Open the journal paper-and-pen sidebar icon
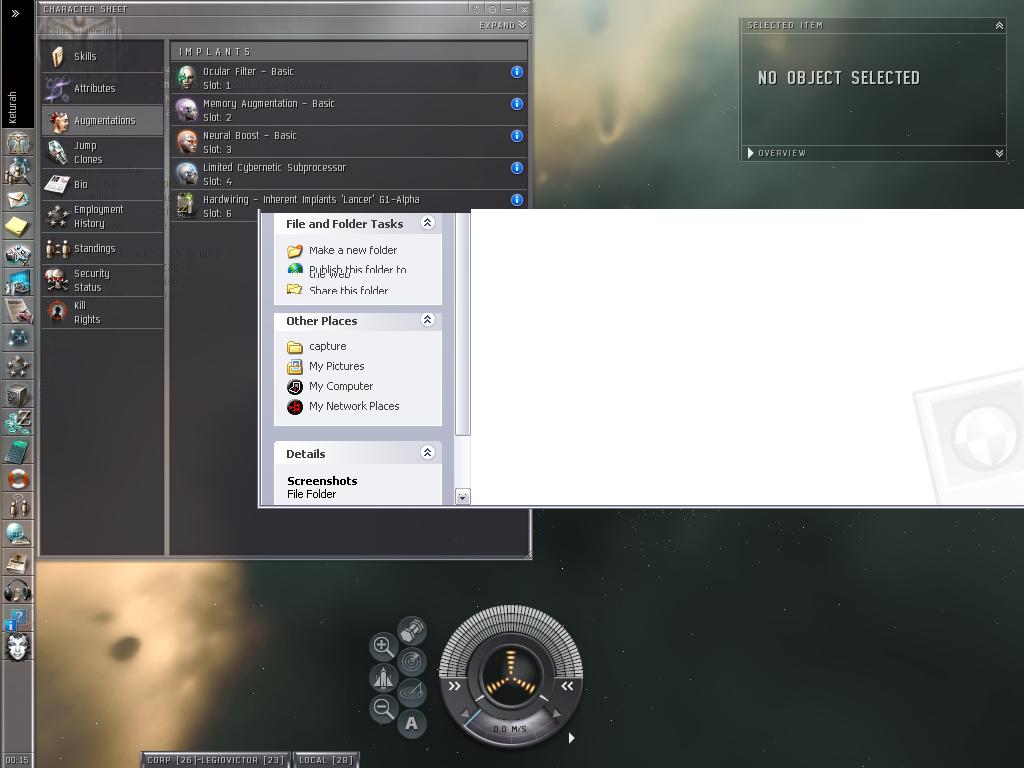 pos(18,310)
